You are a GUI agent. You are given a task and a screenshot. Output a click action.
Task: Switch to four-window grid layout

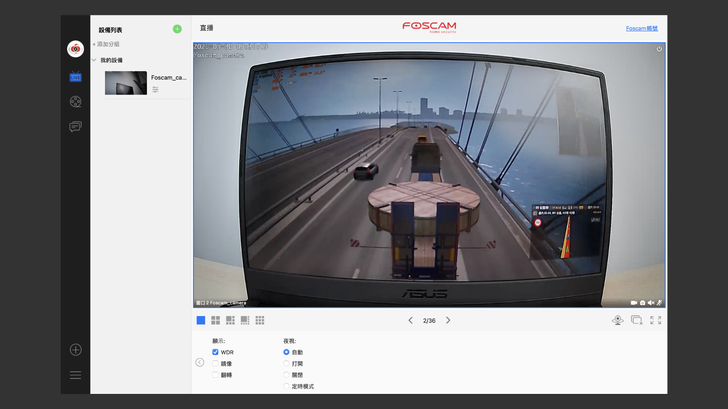215,320
